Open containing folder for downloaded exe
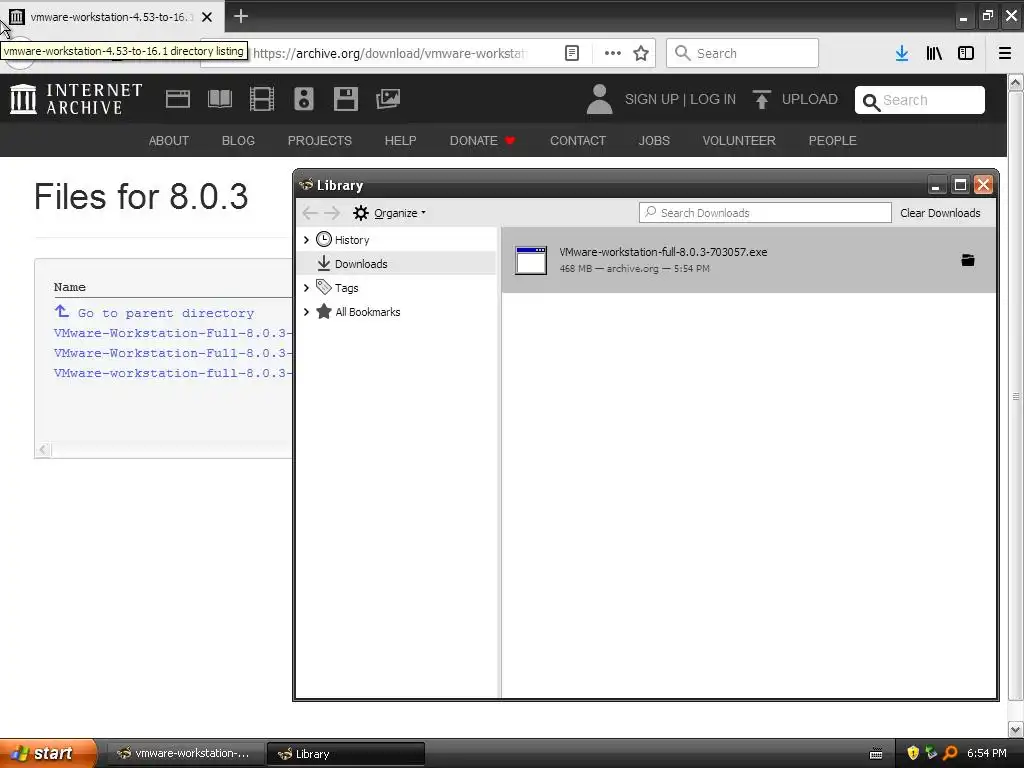1024x768 pixels. [x=968, y=260]
